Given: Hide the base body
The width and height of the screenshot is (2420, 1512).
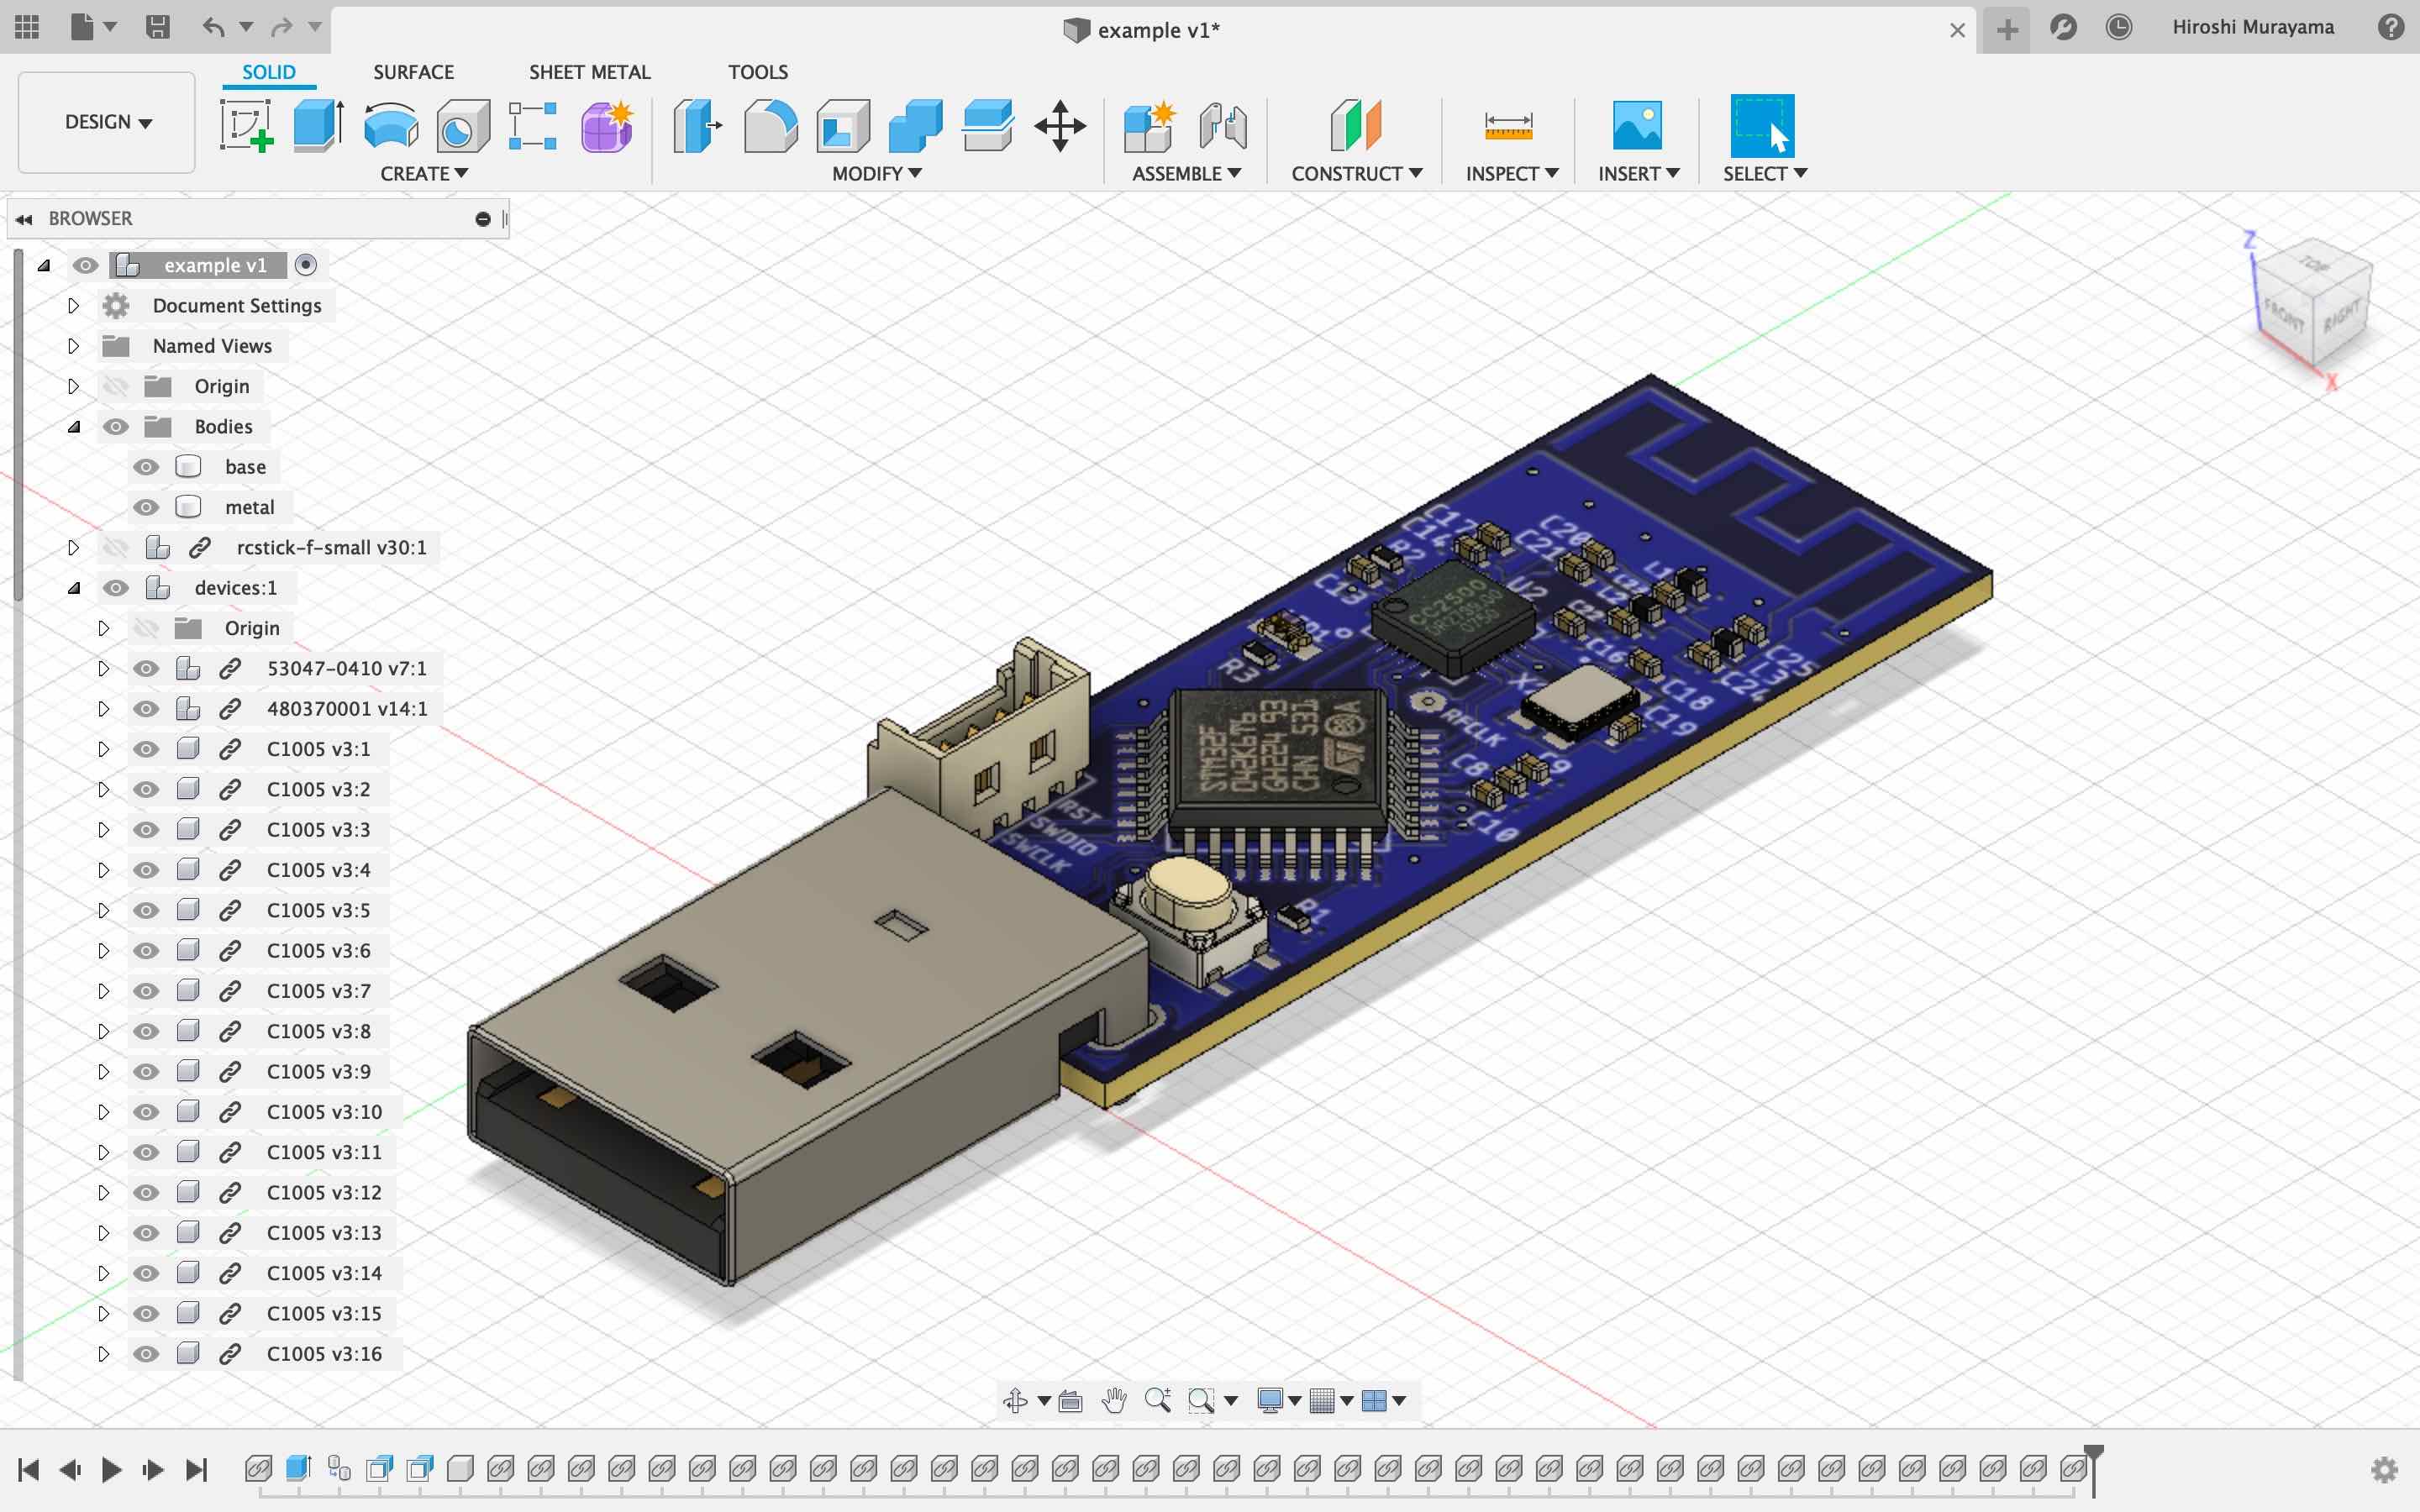Looking at the screenshot, I should click(x=146, y=467).
